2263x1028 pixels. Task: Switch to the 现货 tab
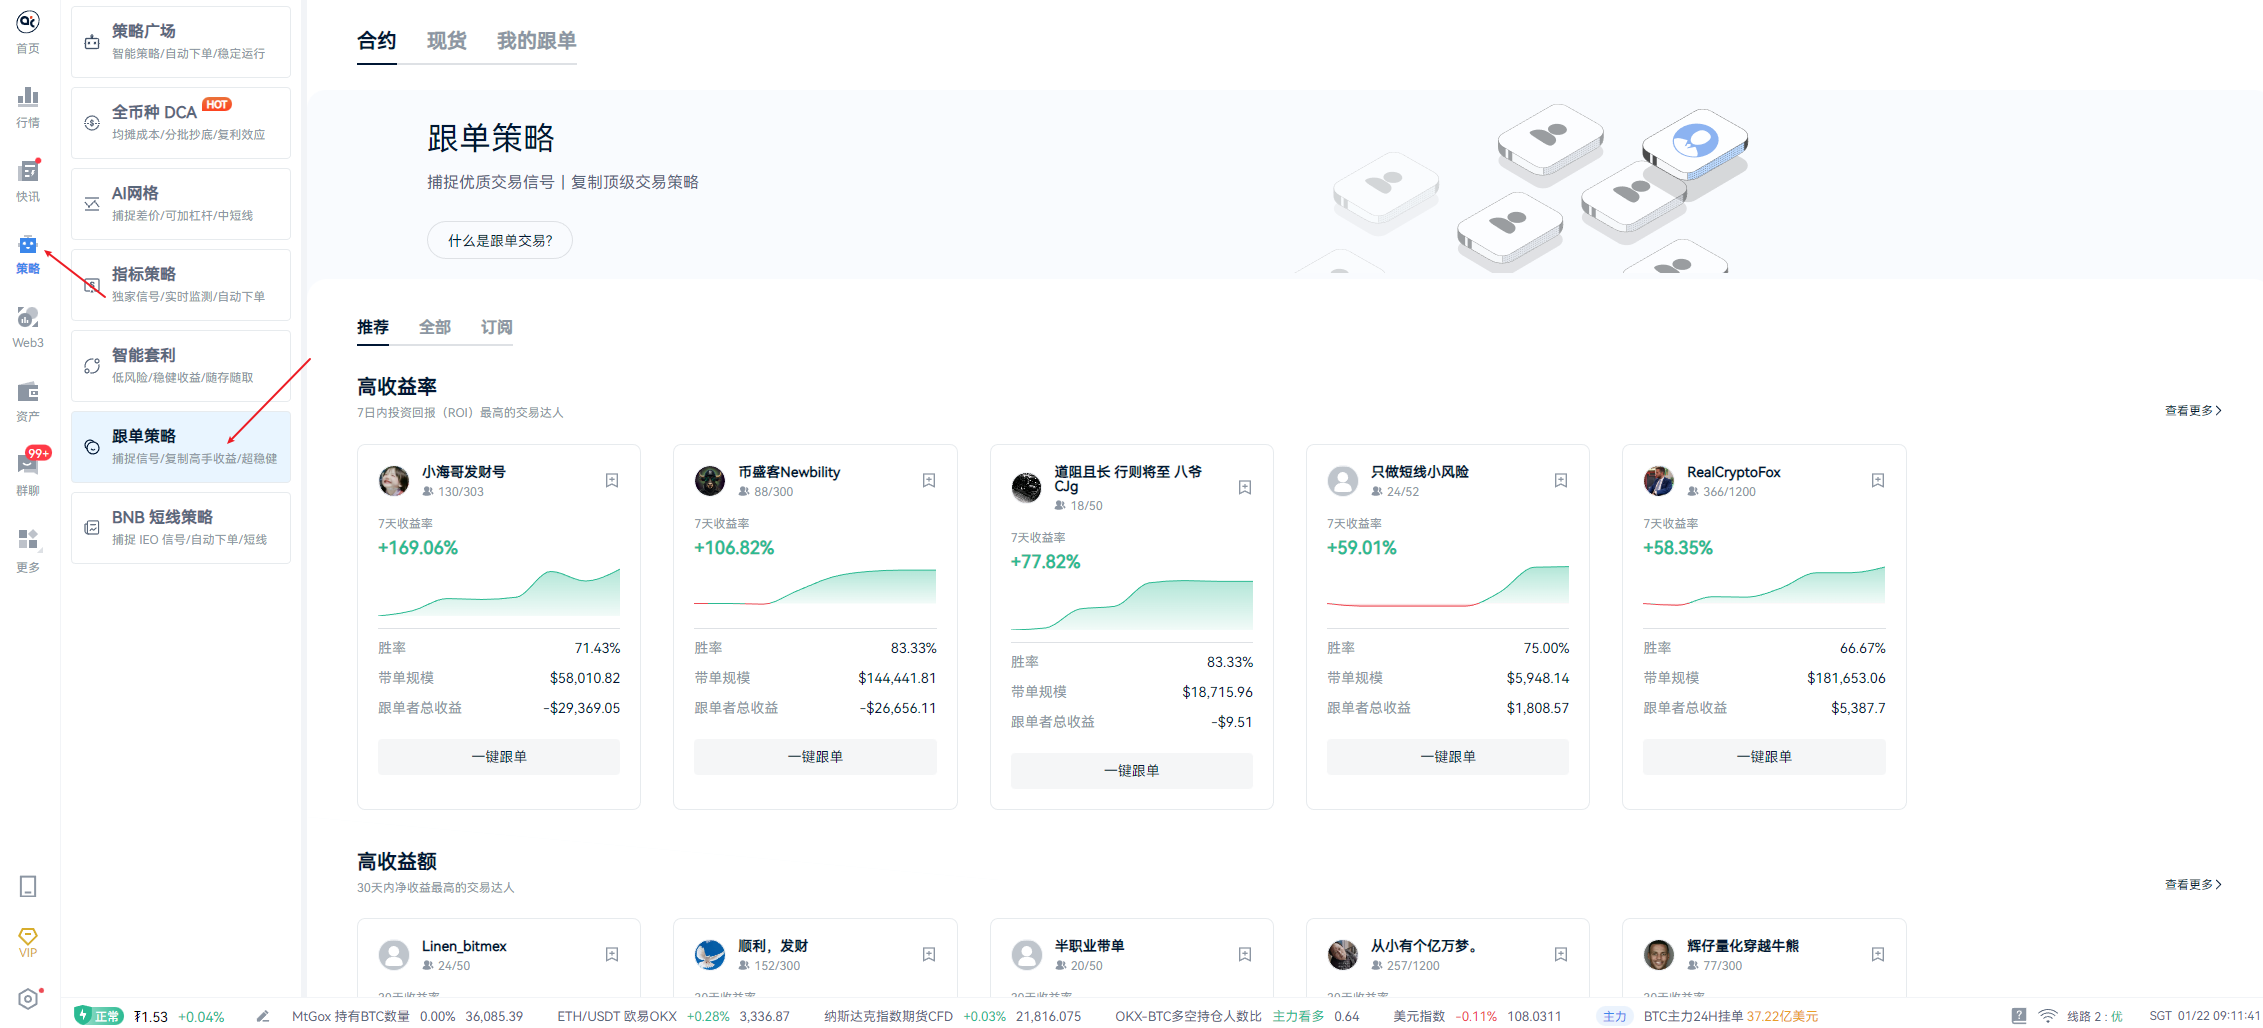pos(447,41)
